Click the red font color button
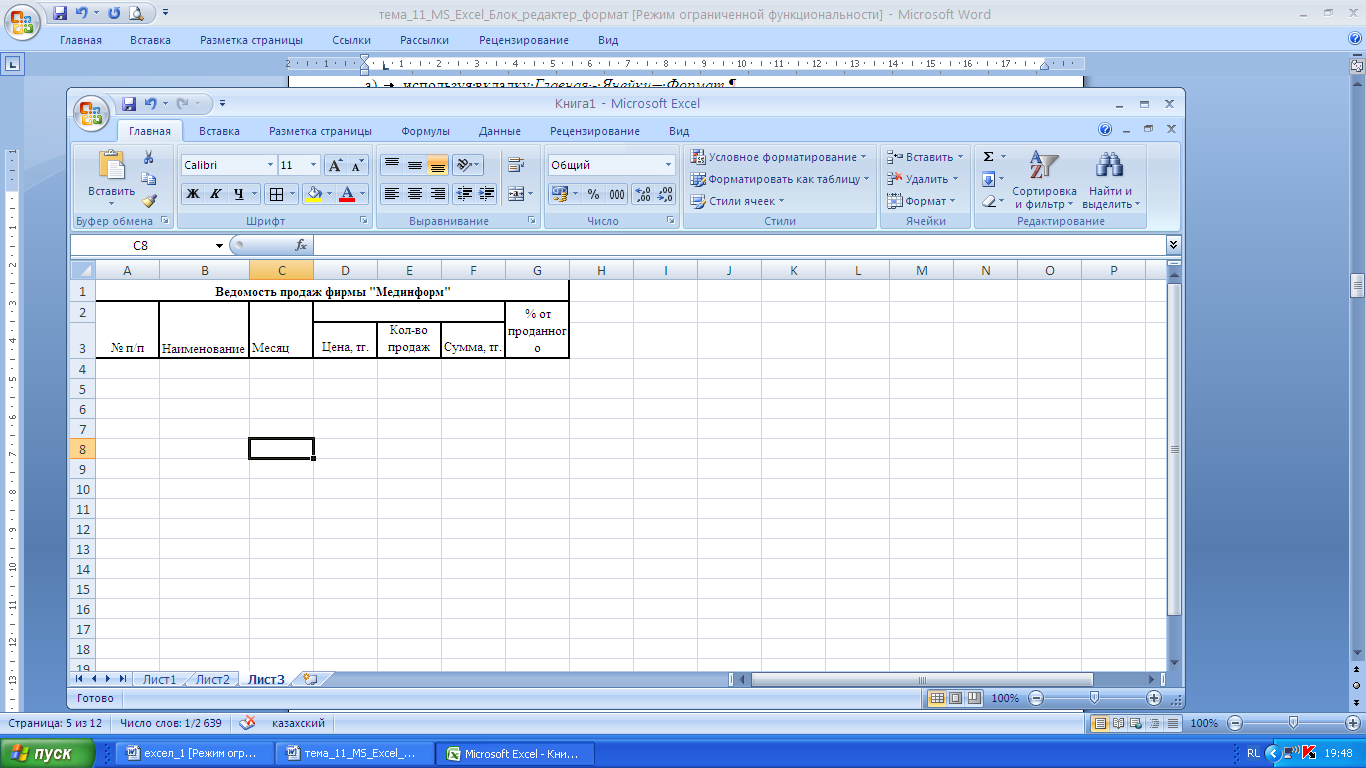1366x768 pixels. click(347, 194)
